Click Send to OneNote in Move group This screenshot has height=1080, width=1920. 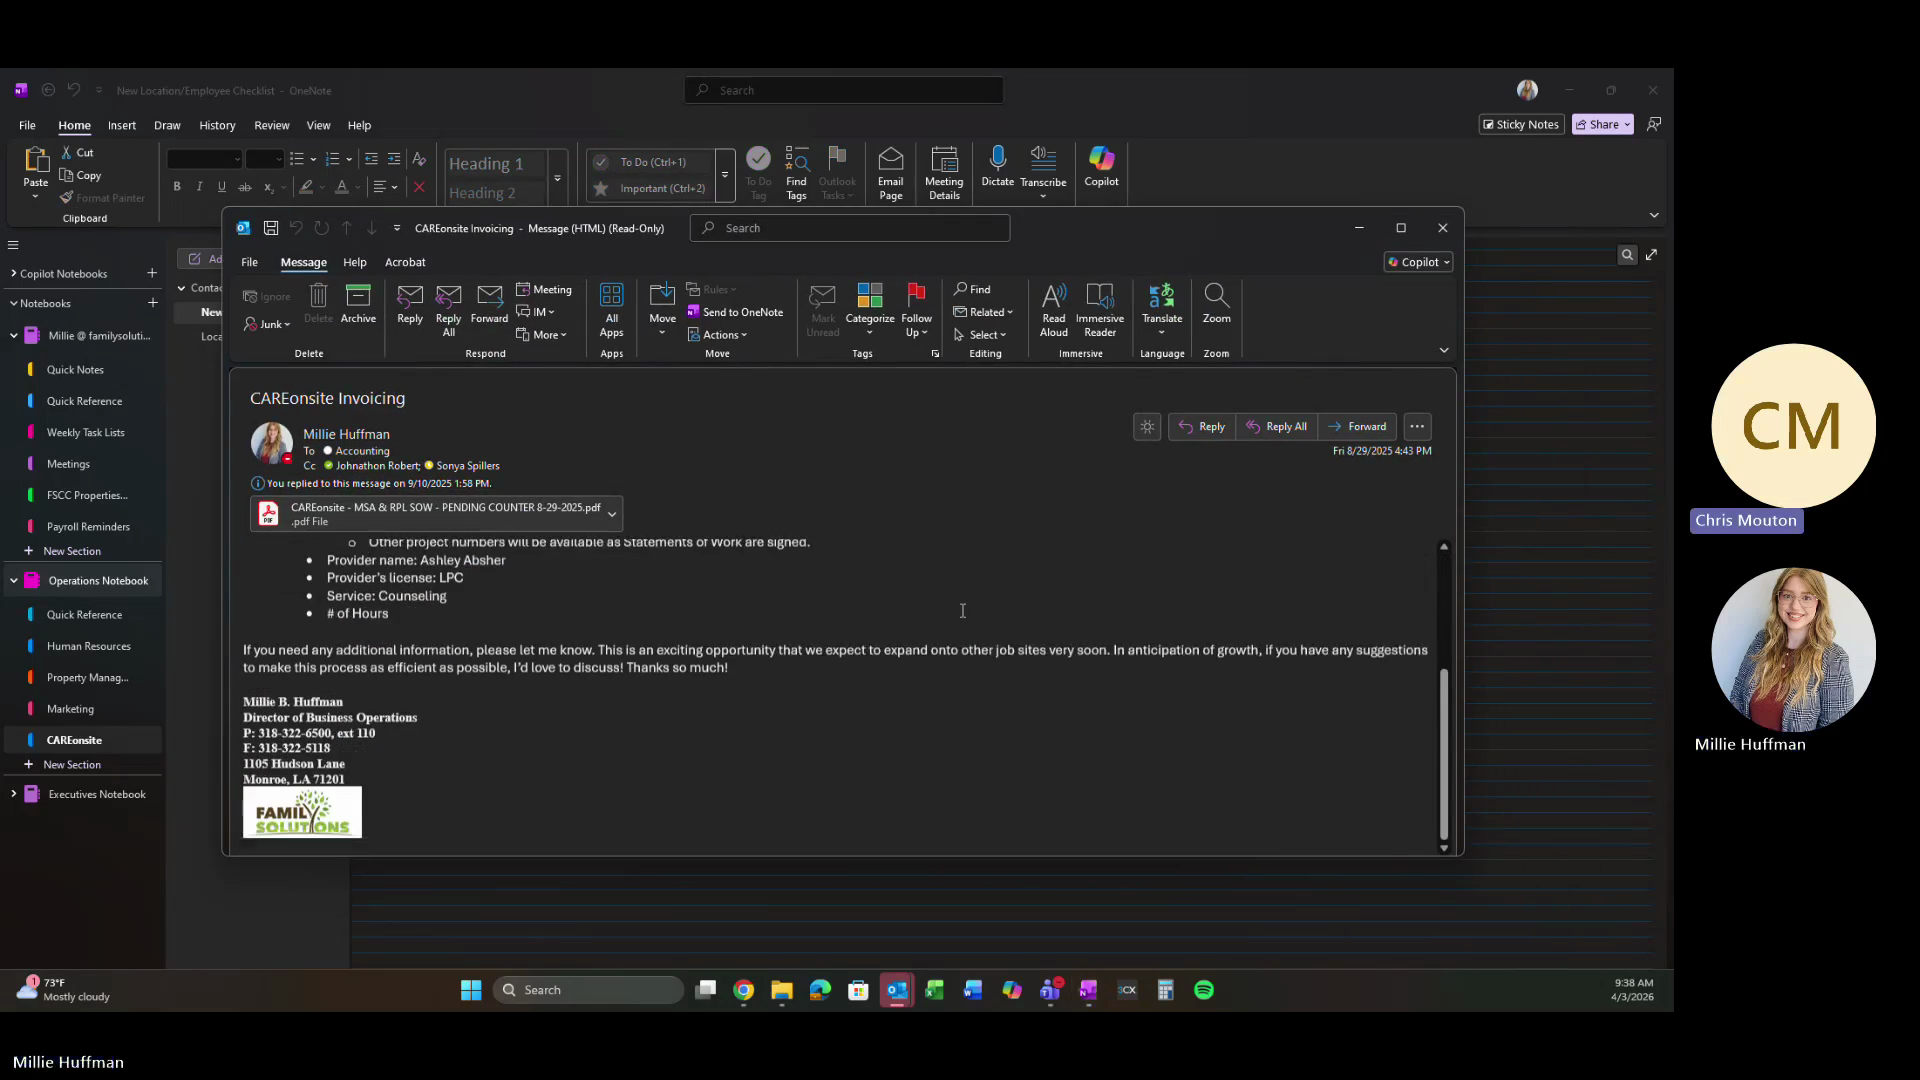[x=735, y=312]
